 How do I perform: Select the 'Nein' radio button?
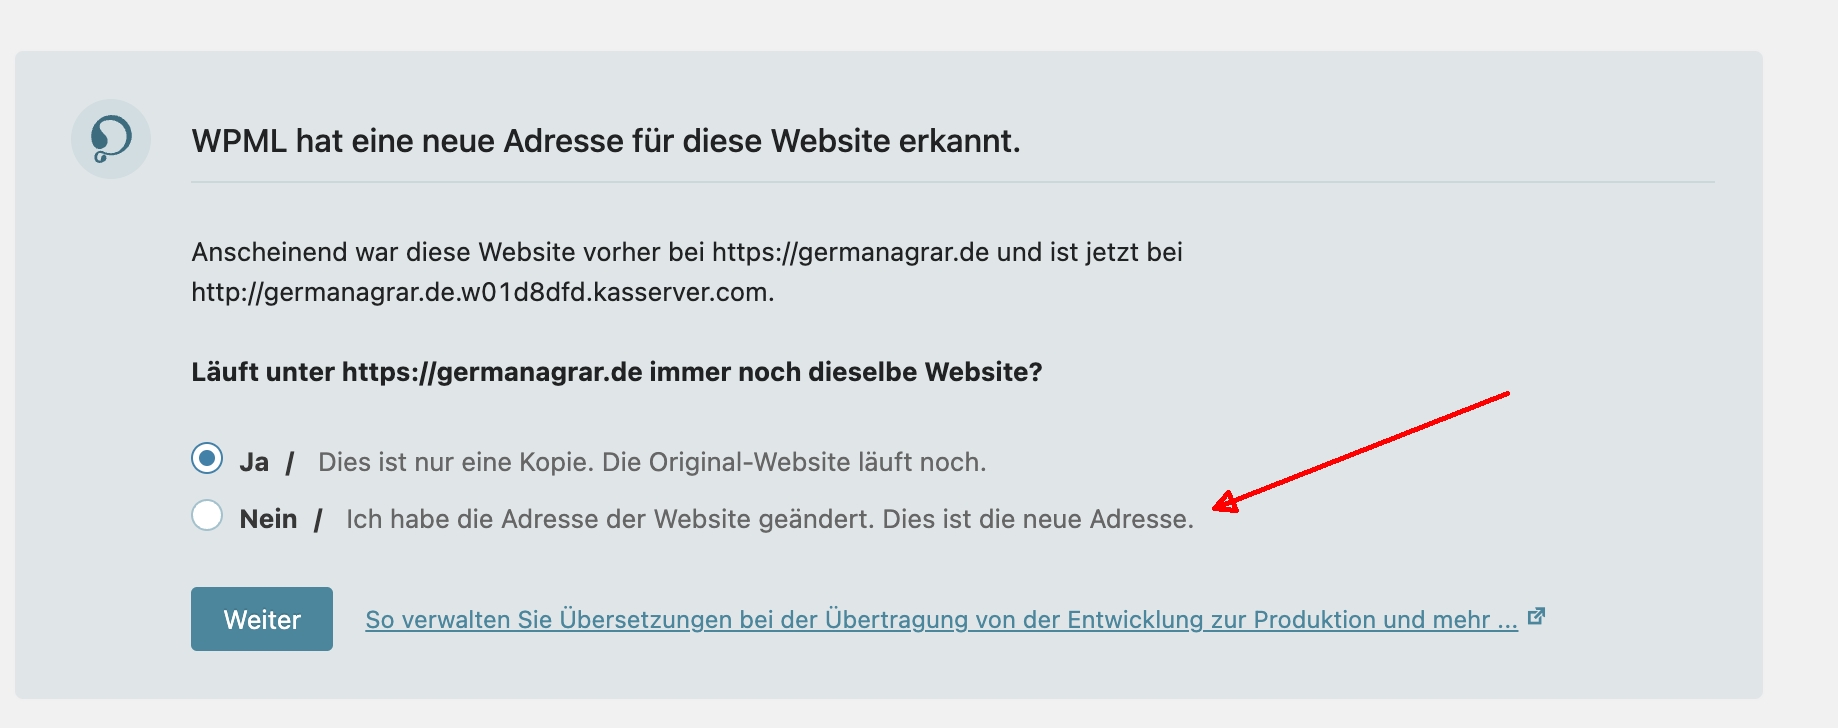pos(207,516)
